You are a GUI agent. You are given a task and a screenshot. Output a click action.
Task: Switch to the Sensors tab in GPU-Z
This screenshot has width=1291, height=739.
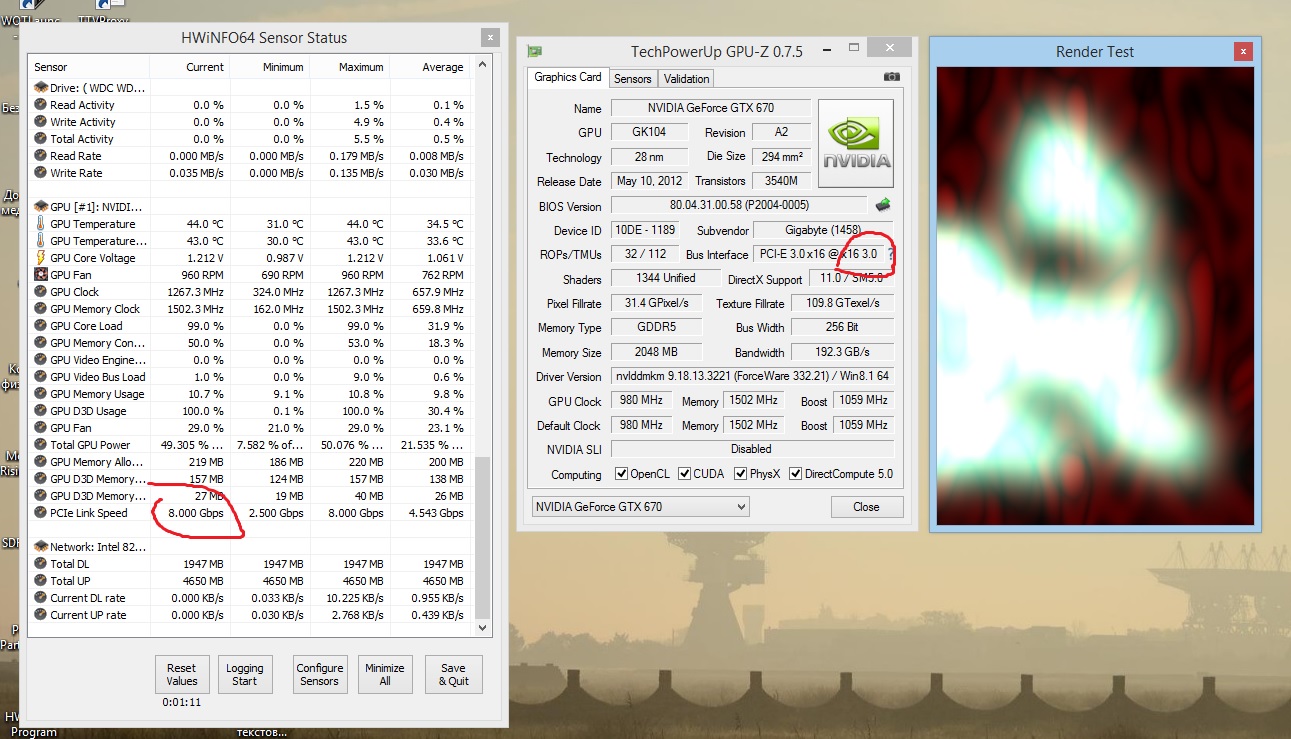tap(632, 78)
